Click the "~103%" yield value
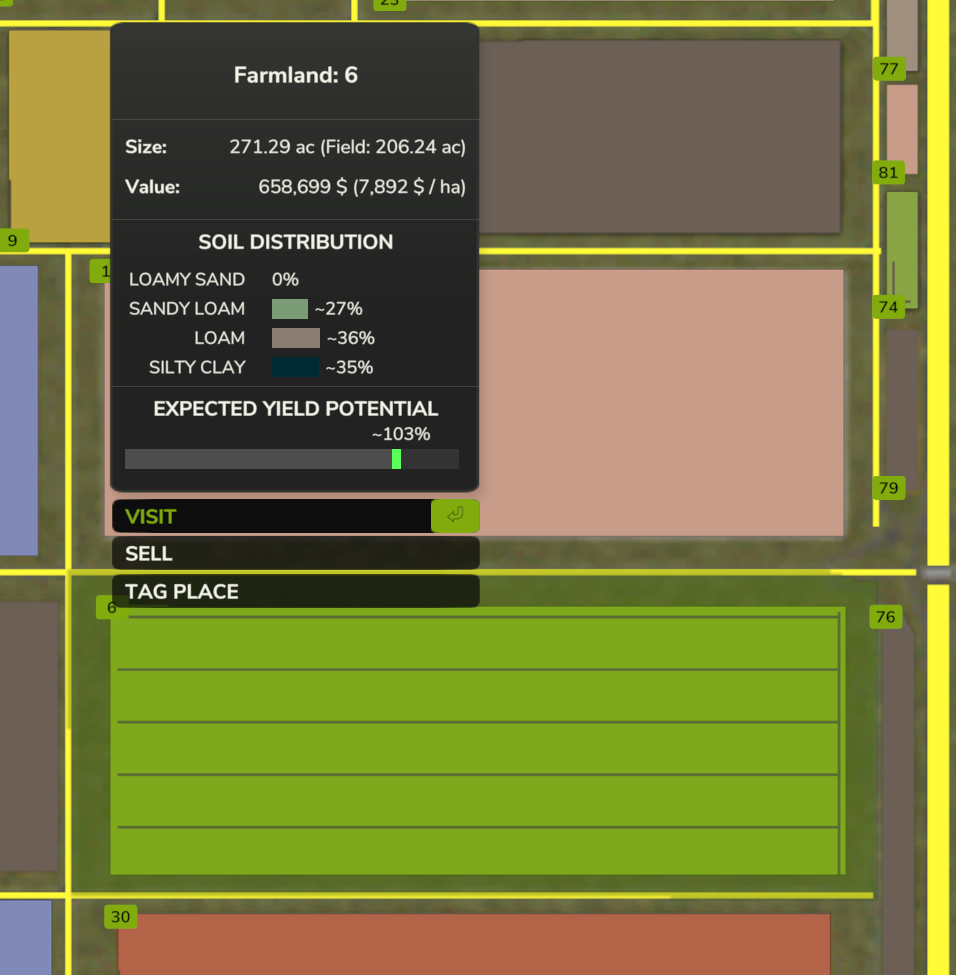The height and width of the screenshot is (975, 956). 401,434
